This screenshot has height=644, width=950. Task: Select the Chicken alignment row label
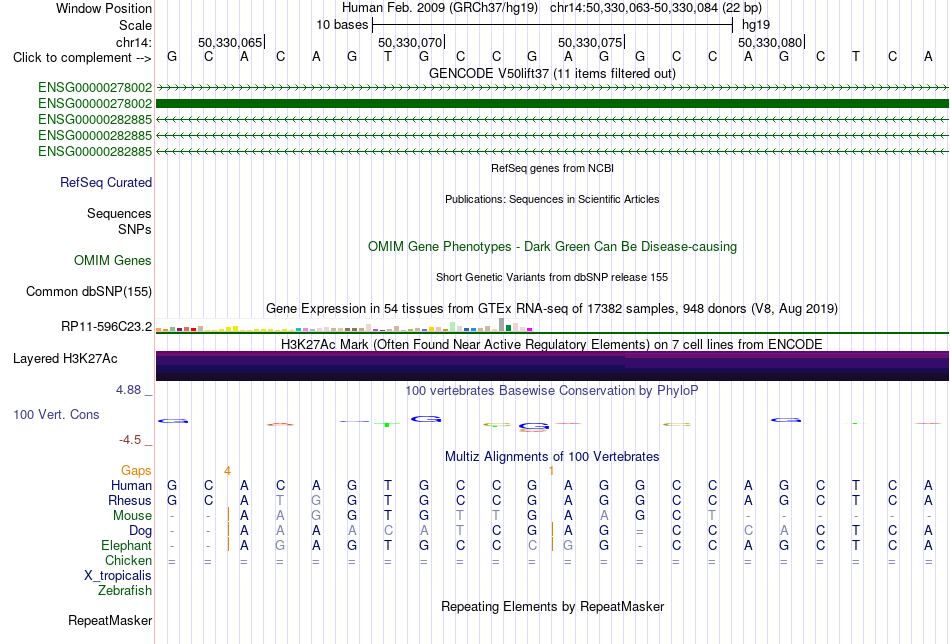coord(128,560)
